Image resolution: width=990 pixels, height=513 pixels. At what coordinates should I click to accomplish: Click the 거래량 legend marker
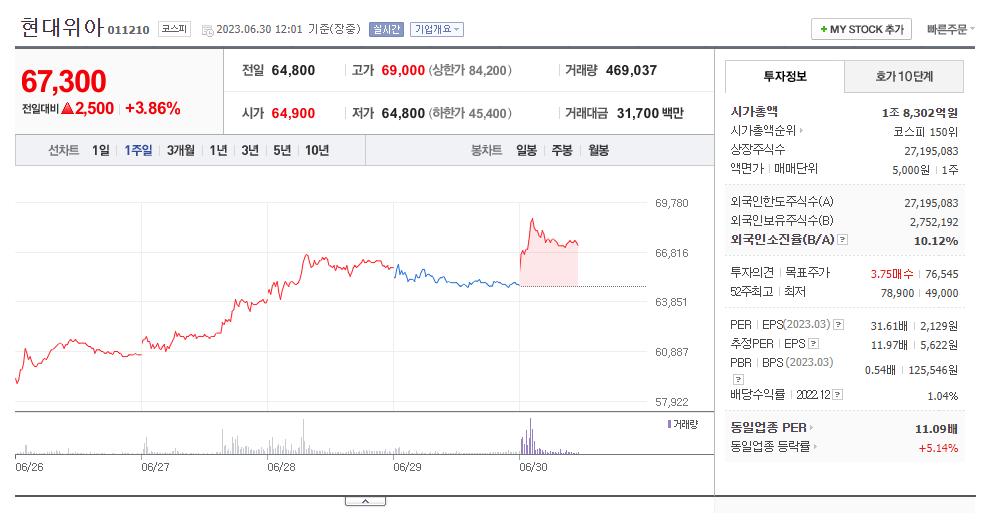point(669,424)
